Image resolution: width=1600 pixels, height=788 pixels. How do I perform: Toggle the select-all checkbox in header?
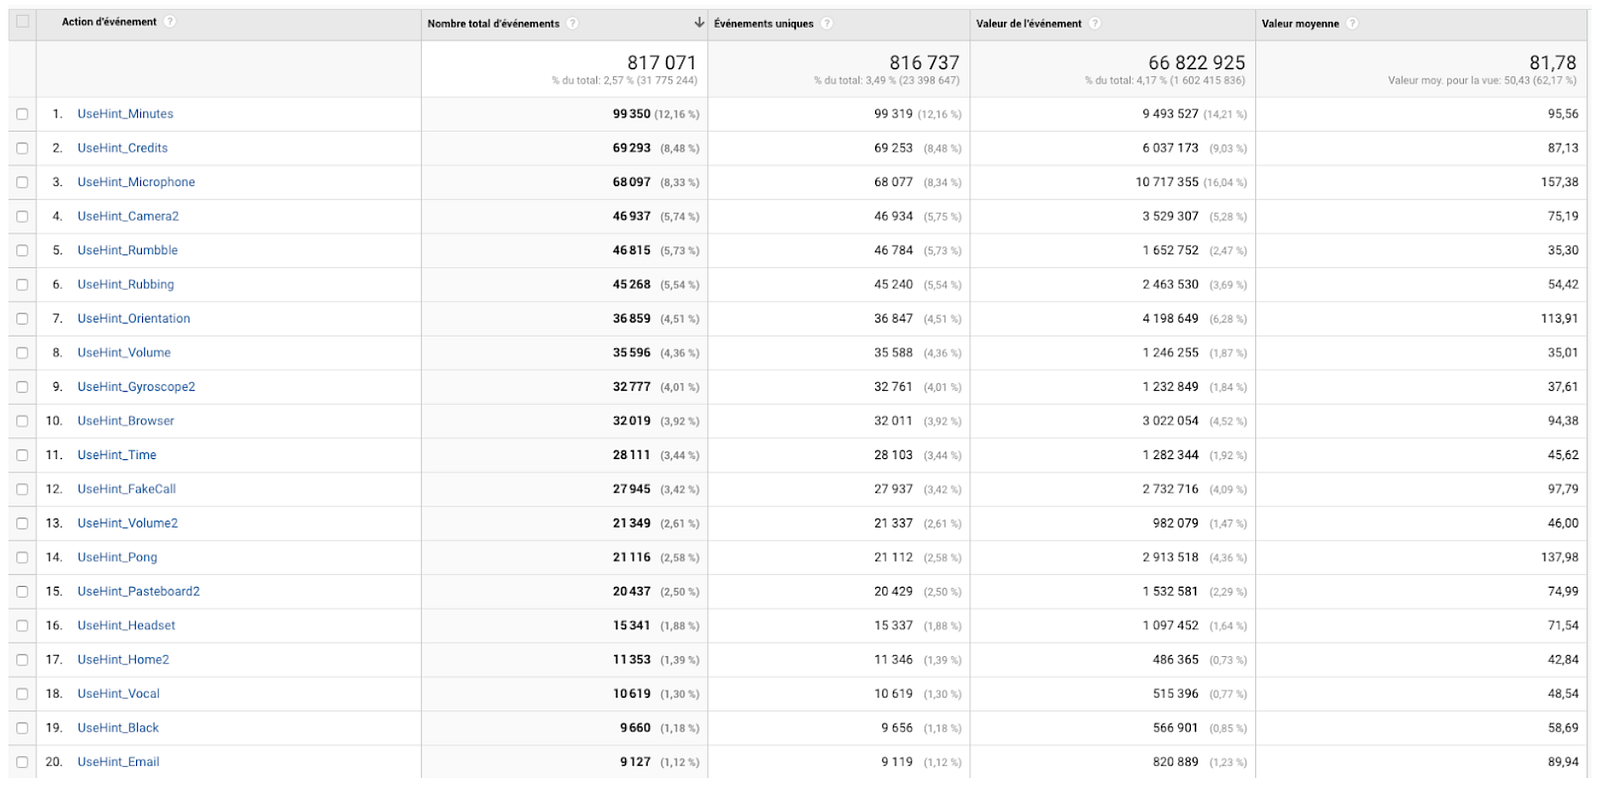(x=22, y=22)
